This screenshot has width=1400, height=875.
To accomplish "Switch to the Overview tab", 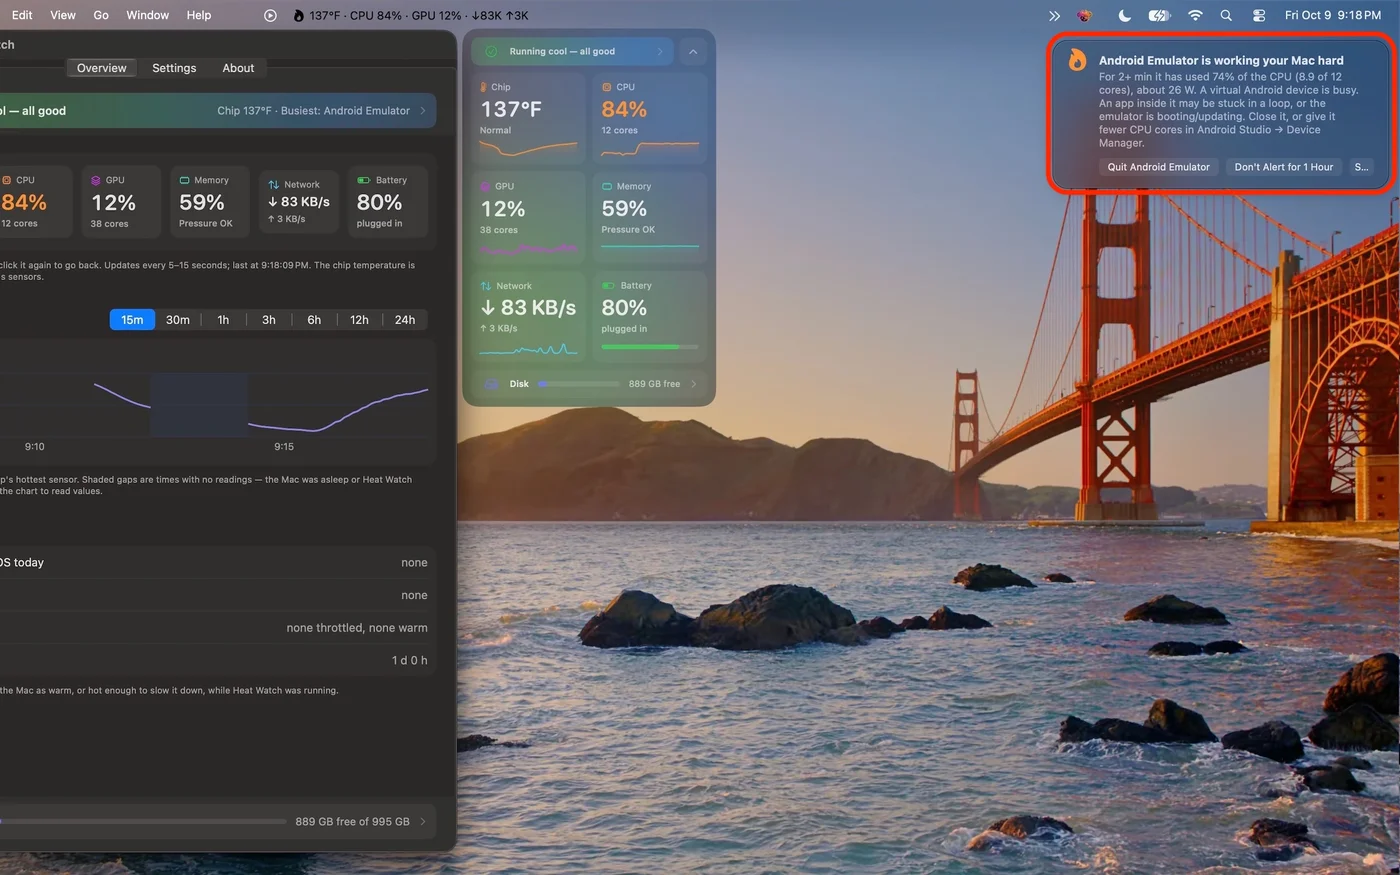I will point(102,68).
